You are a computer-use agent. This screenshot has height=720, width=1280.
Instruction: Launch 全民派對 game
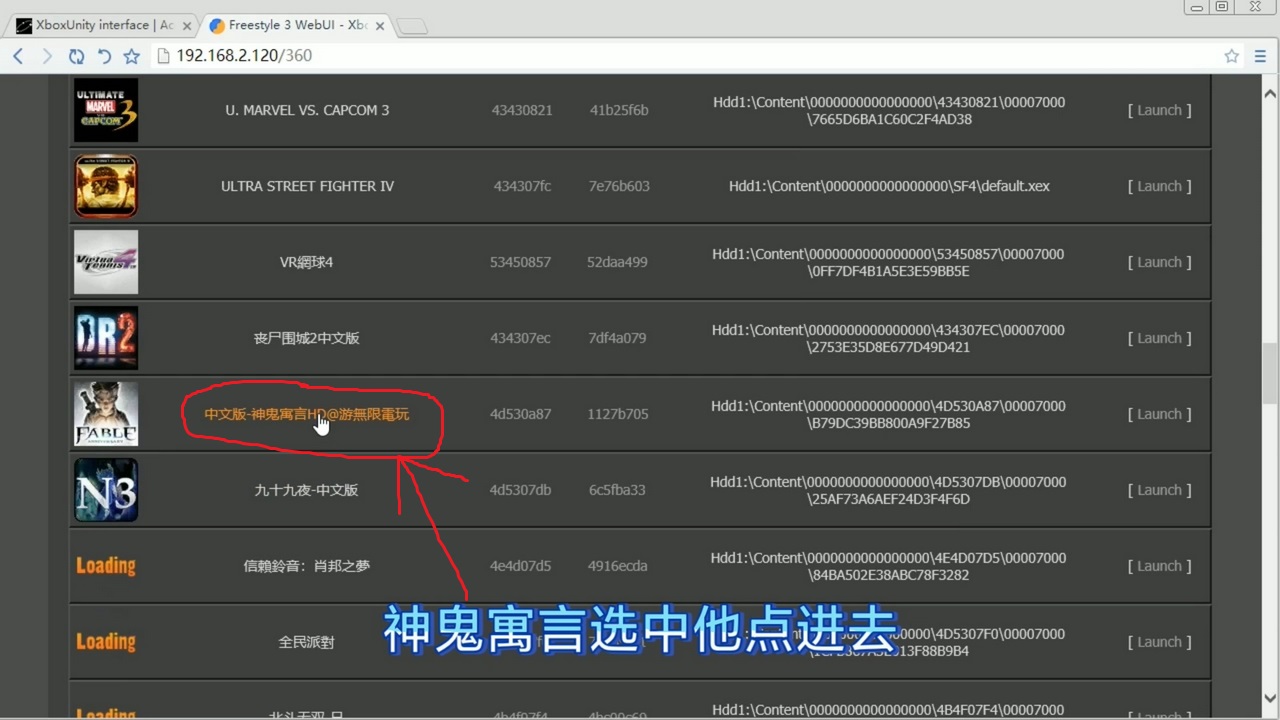(1159, 642)
